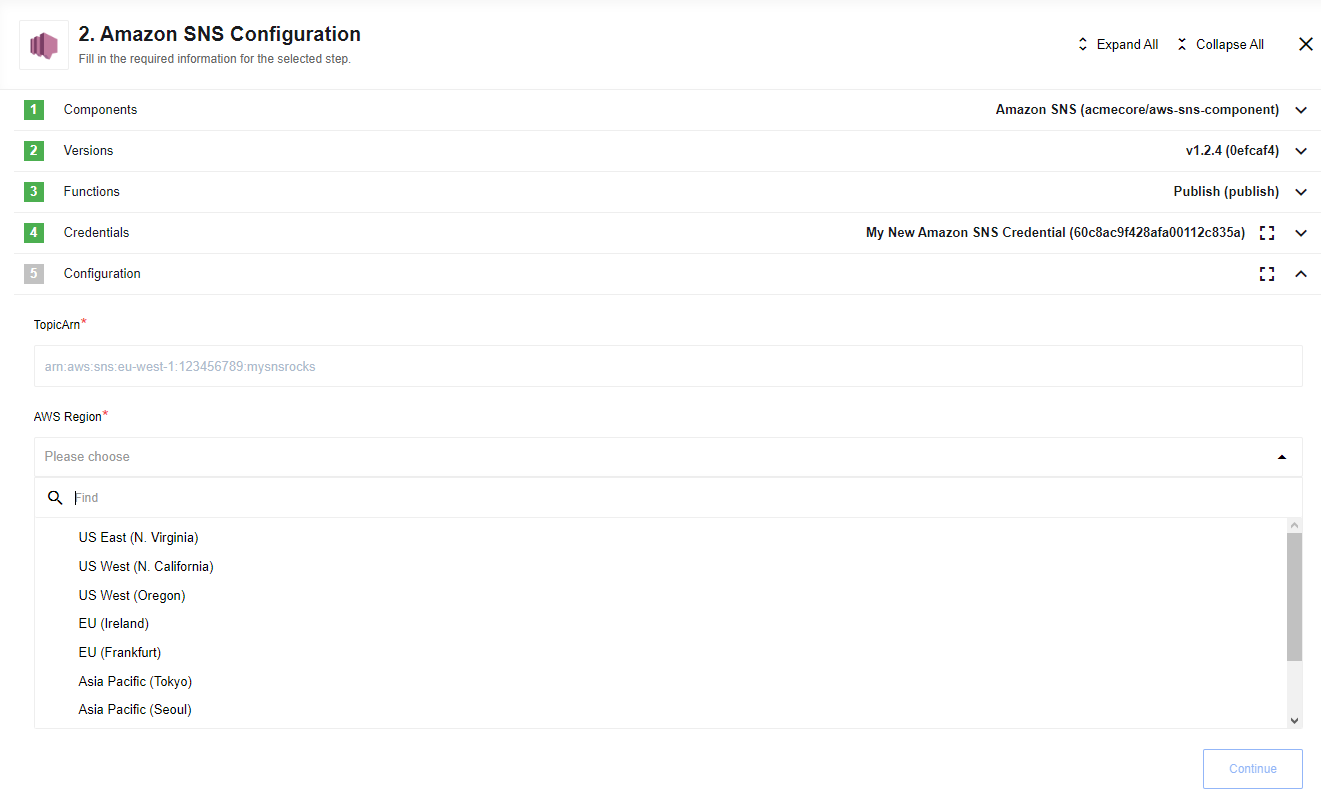The image size is (1321, 800).
Task: Close the configuration panel with X
Action: pos(1305,44)
